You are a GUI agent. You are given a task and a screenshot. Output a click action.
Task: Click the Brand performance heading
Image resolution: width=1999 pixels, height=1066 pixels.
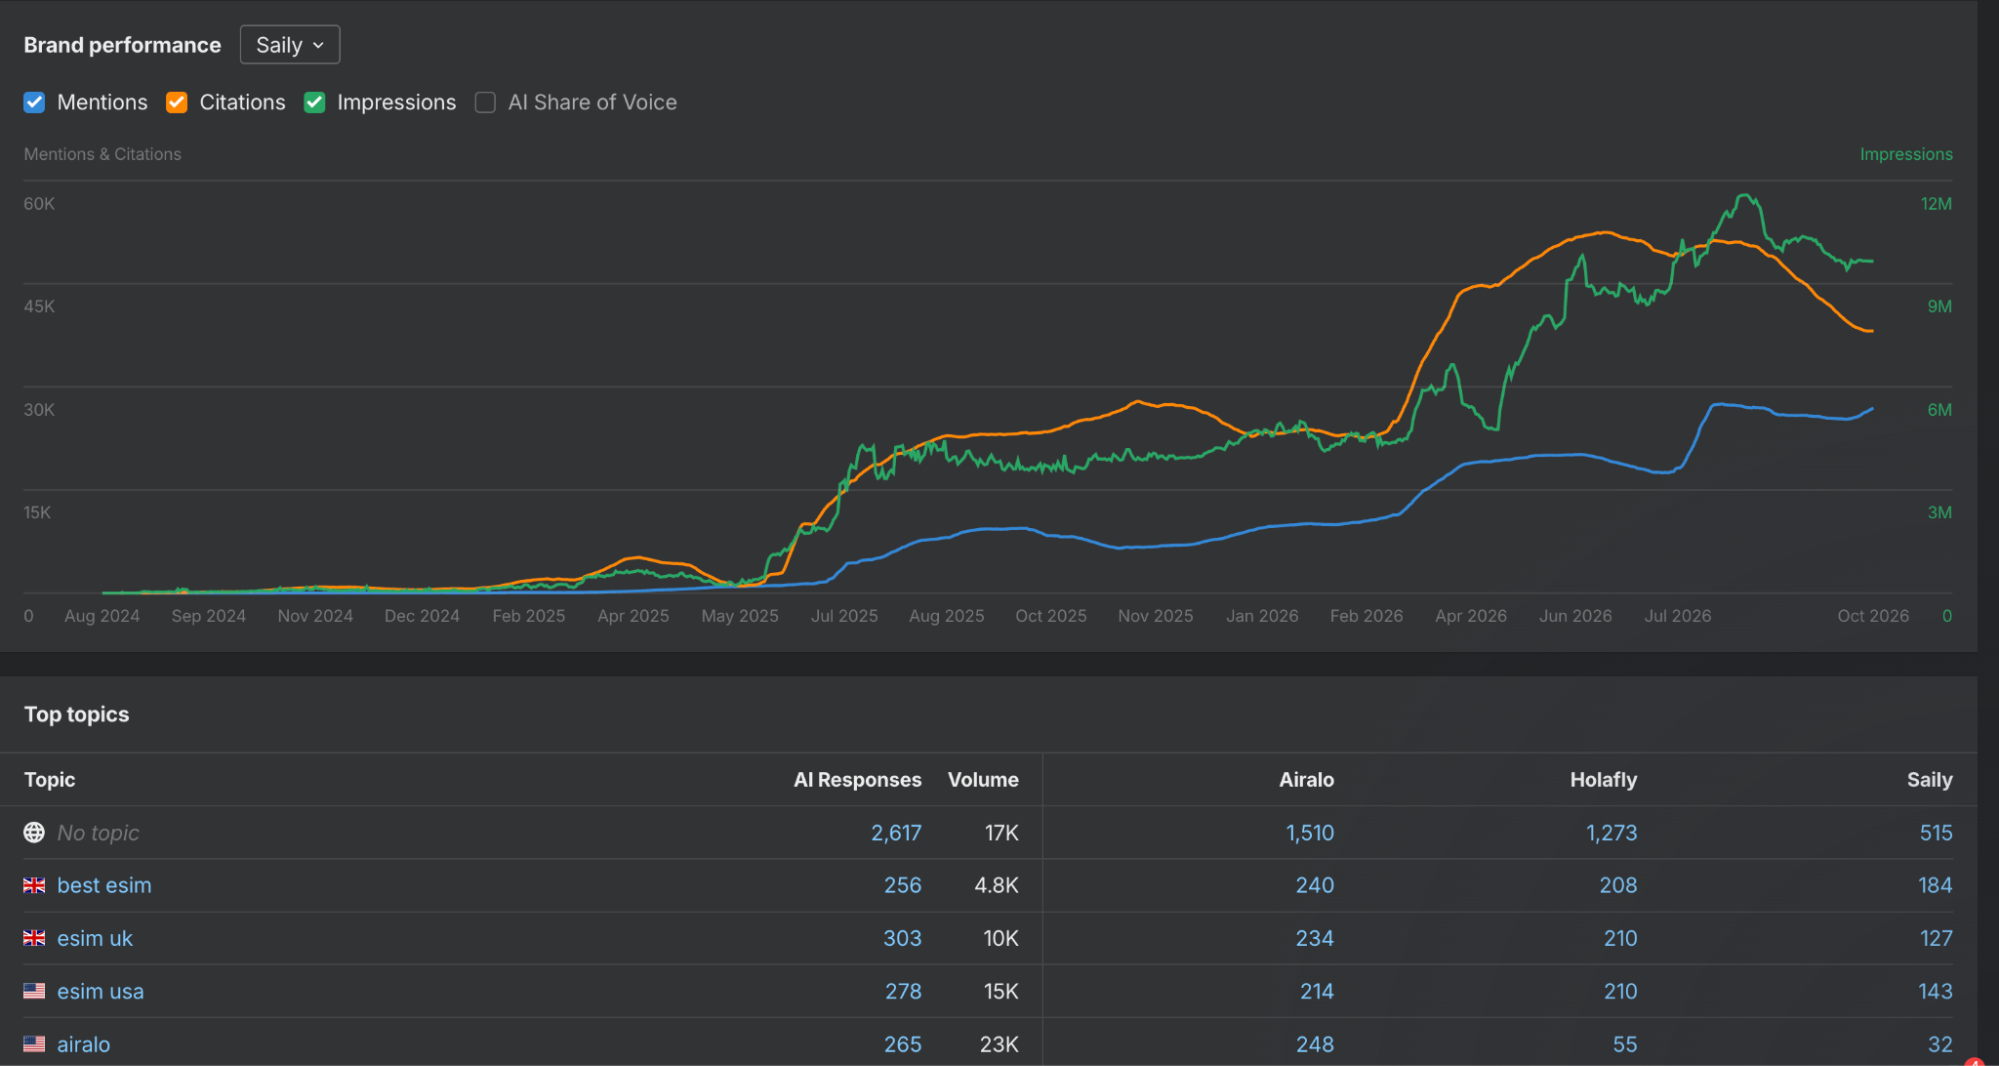pos(122,45)
